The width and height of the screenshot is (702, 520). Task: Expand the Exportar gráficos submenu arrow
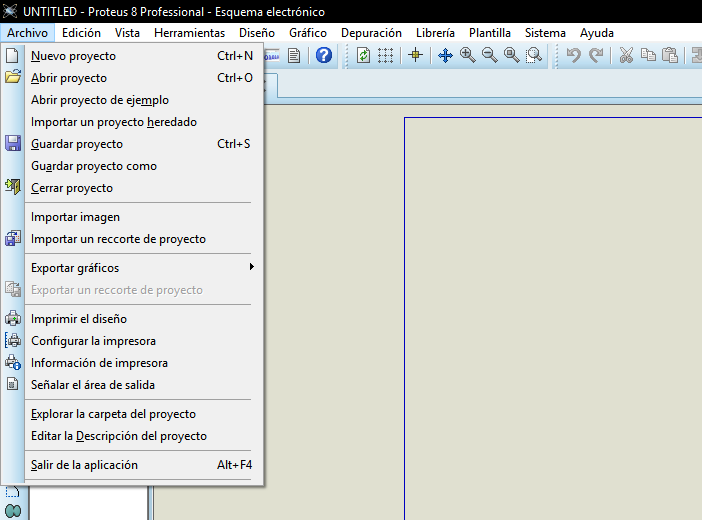pyautogui.click(x=252, y=267)
